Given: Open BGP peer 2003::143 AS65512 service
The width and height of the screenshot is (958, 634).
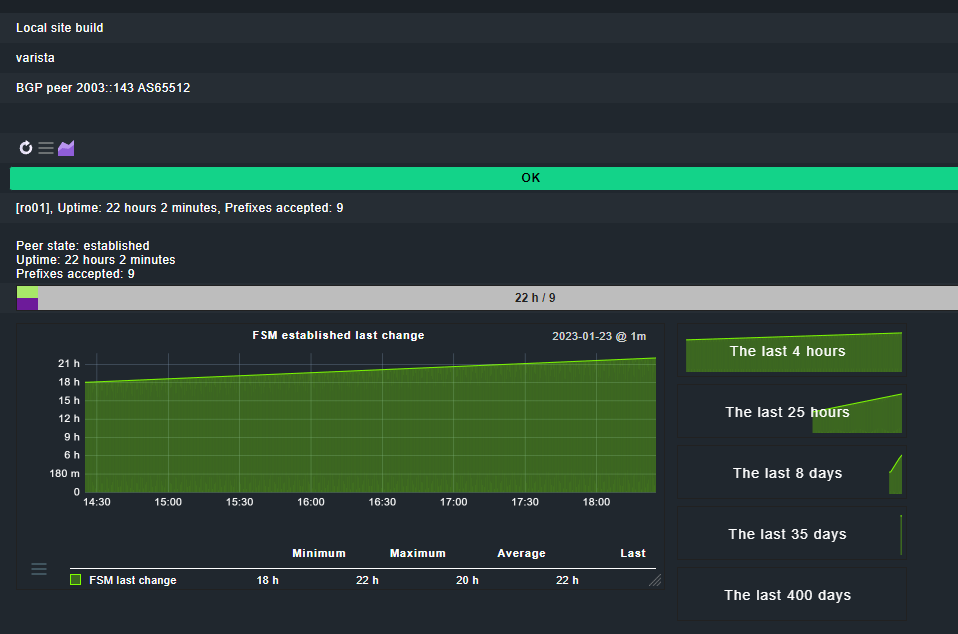Looking at the screenshot, I should point(103,87).
